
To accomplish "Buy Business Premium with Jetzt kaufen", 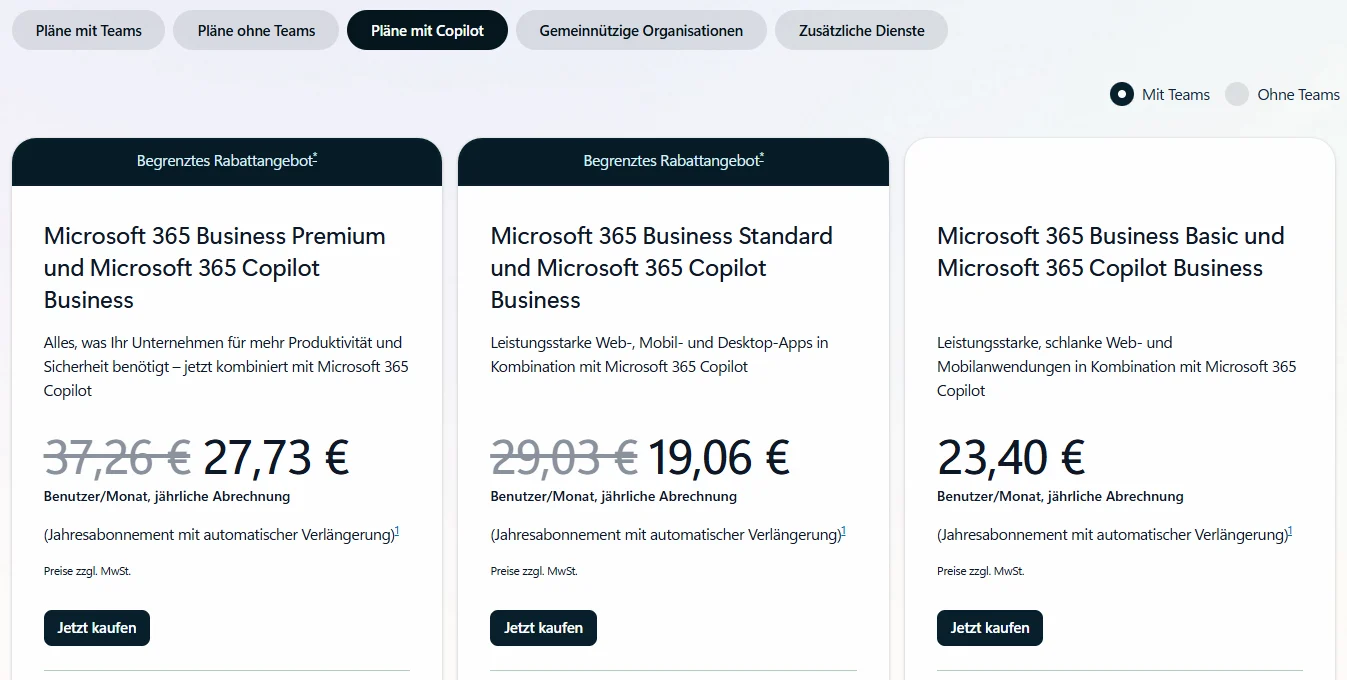I will coord(97,628).
